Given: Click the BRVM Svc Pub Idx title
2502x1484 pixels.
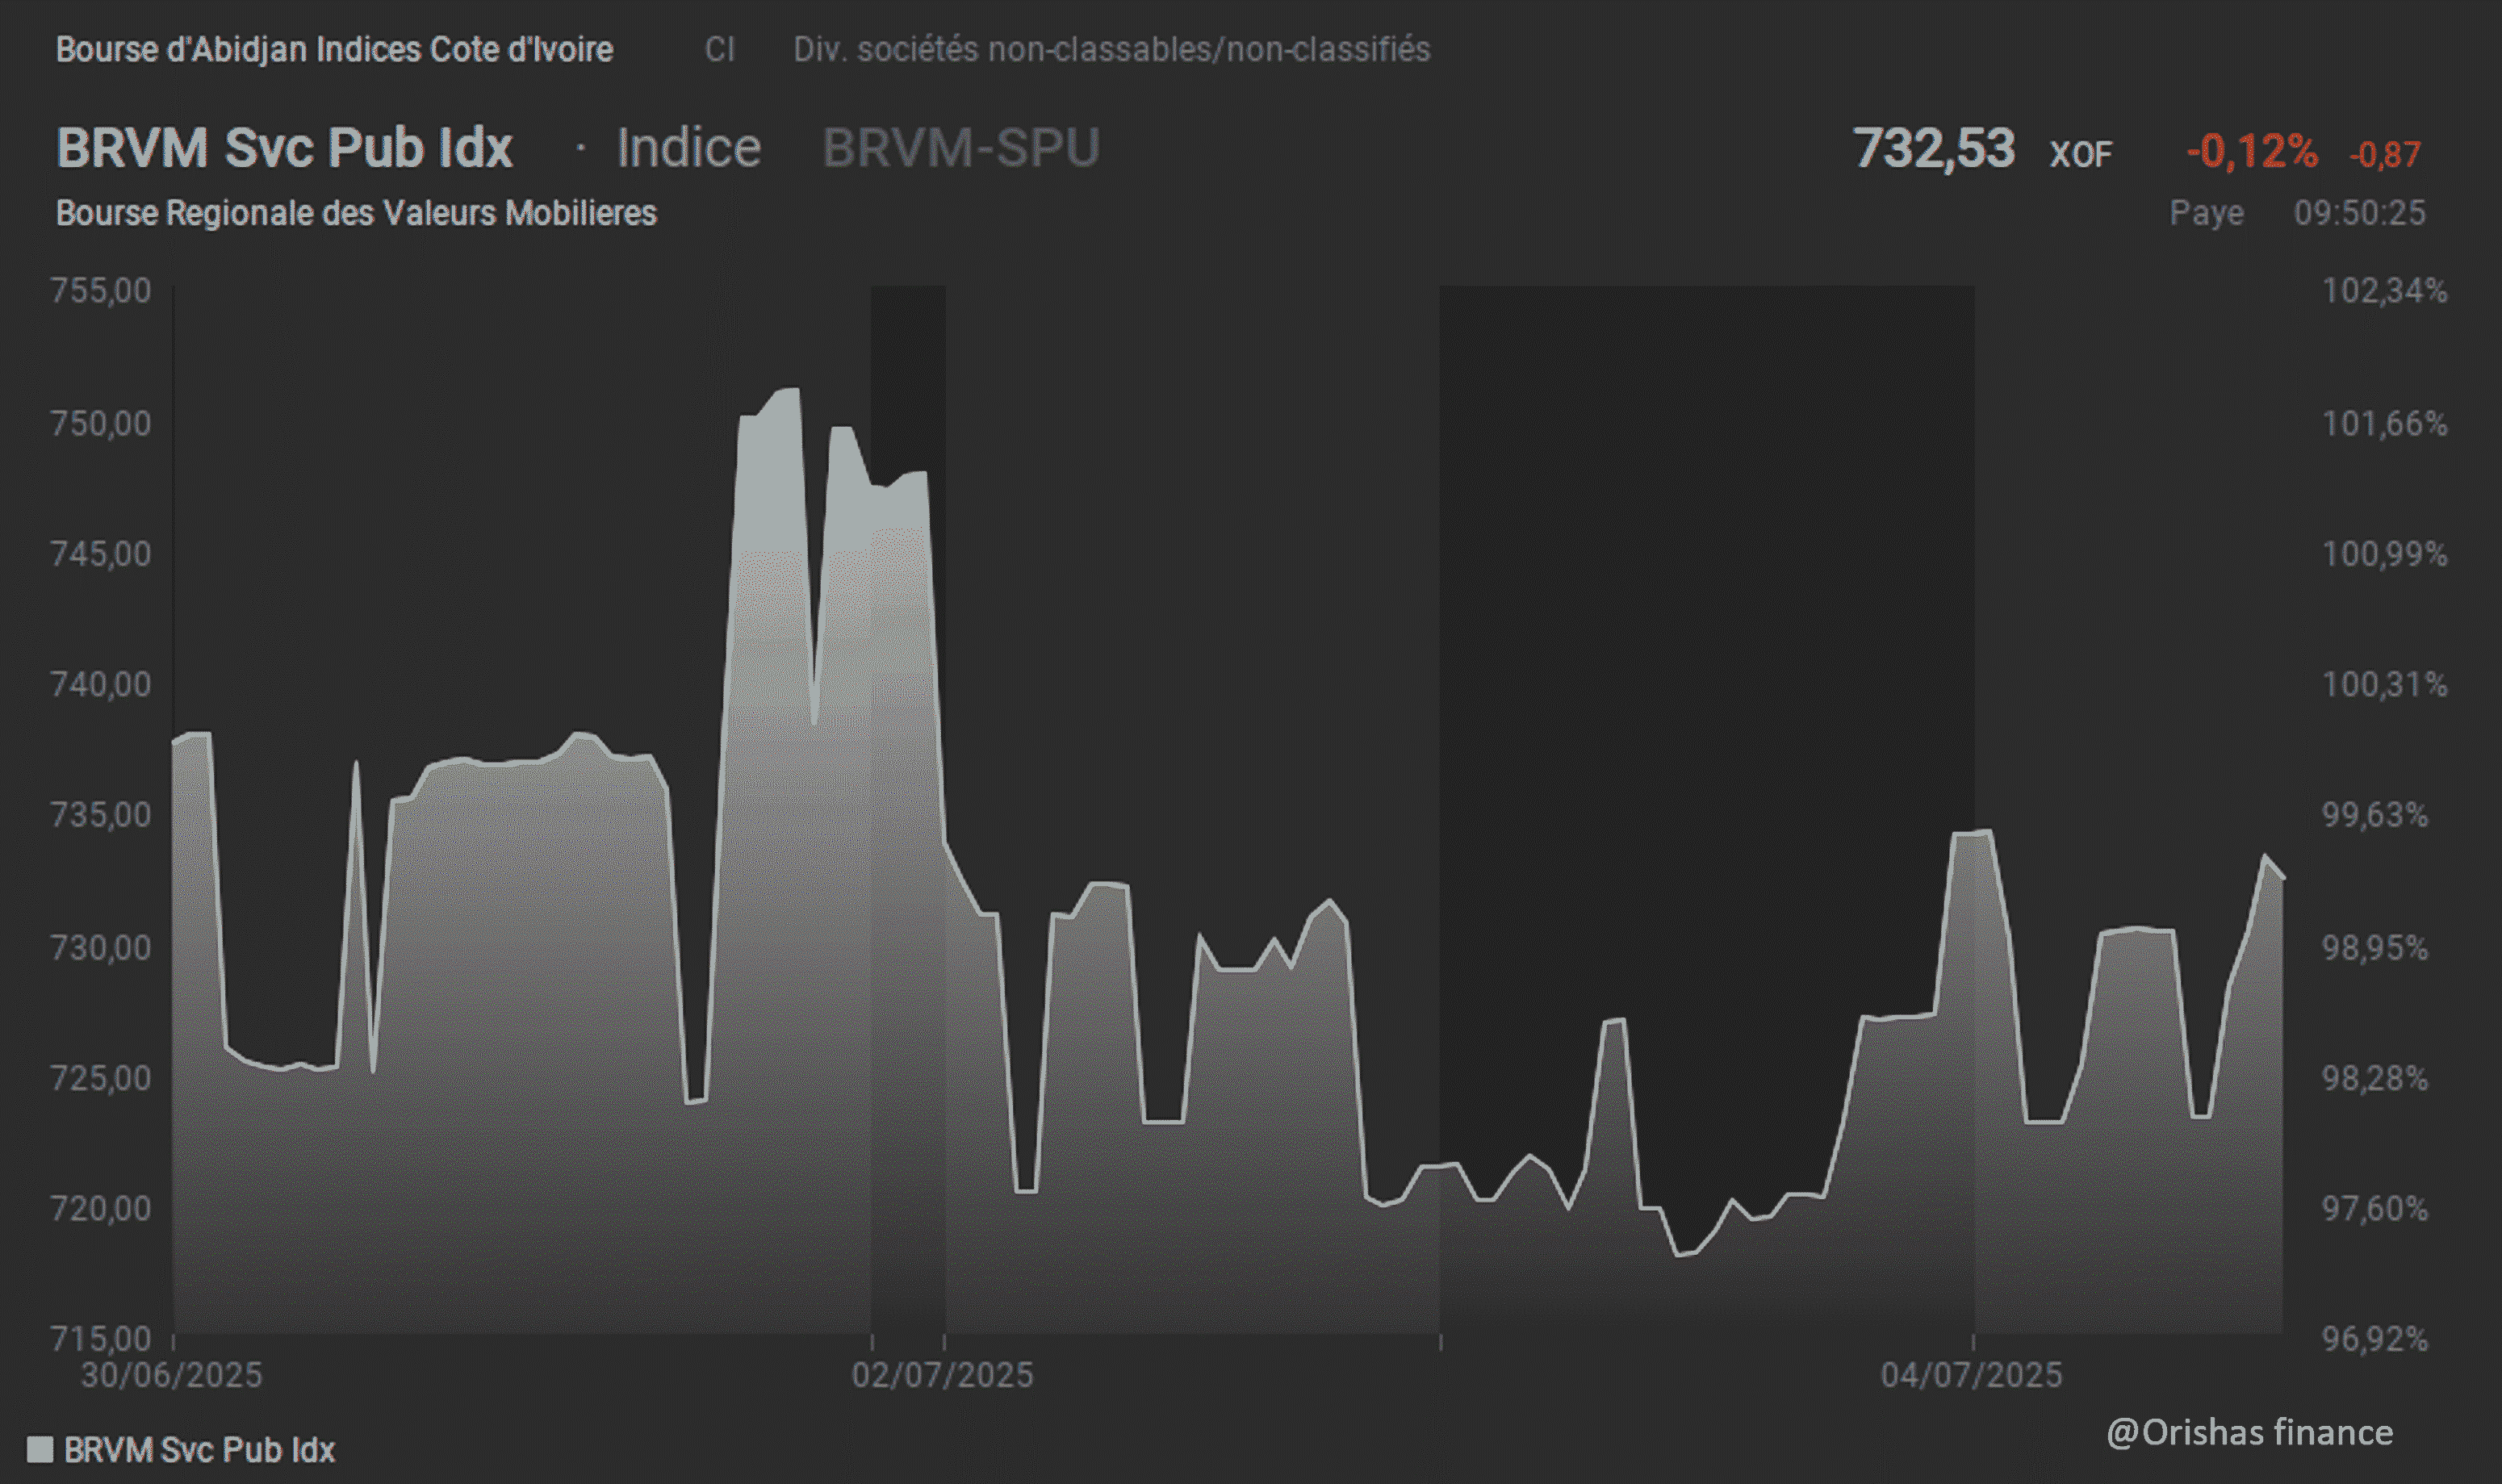Looking at the screenshot, I should tap(284, 148).
